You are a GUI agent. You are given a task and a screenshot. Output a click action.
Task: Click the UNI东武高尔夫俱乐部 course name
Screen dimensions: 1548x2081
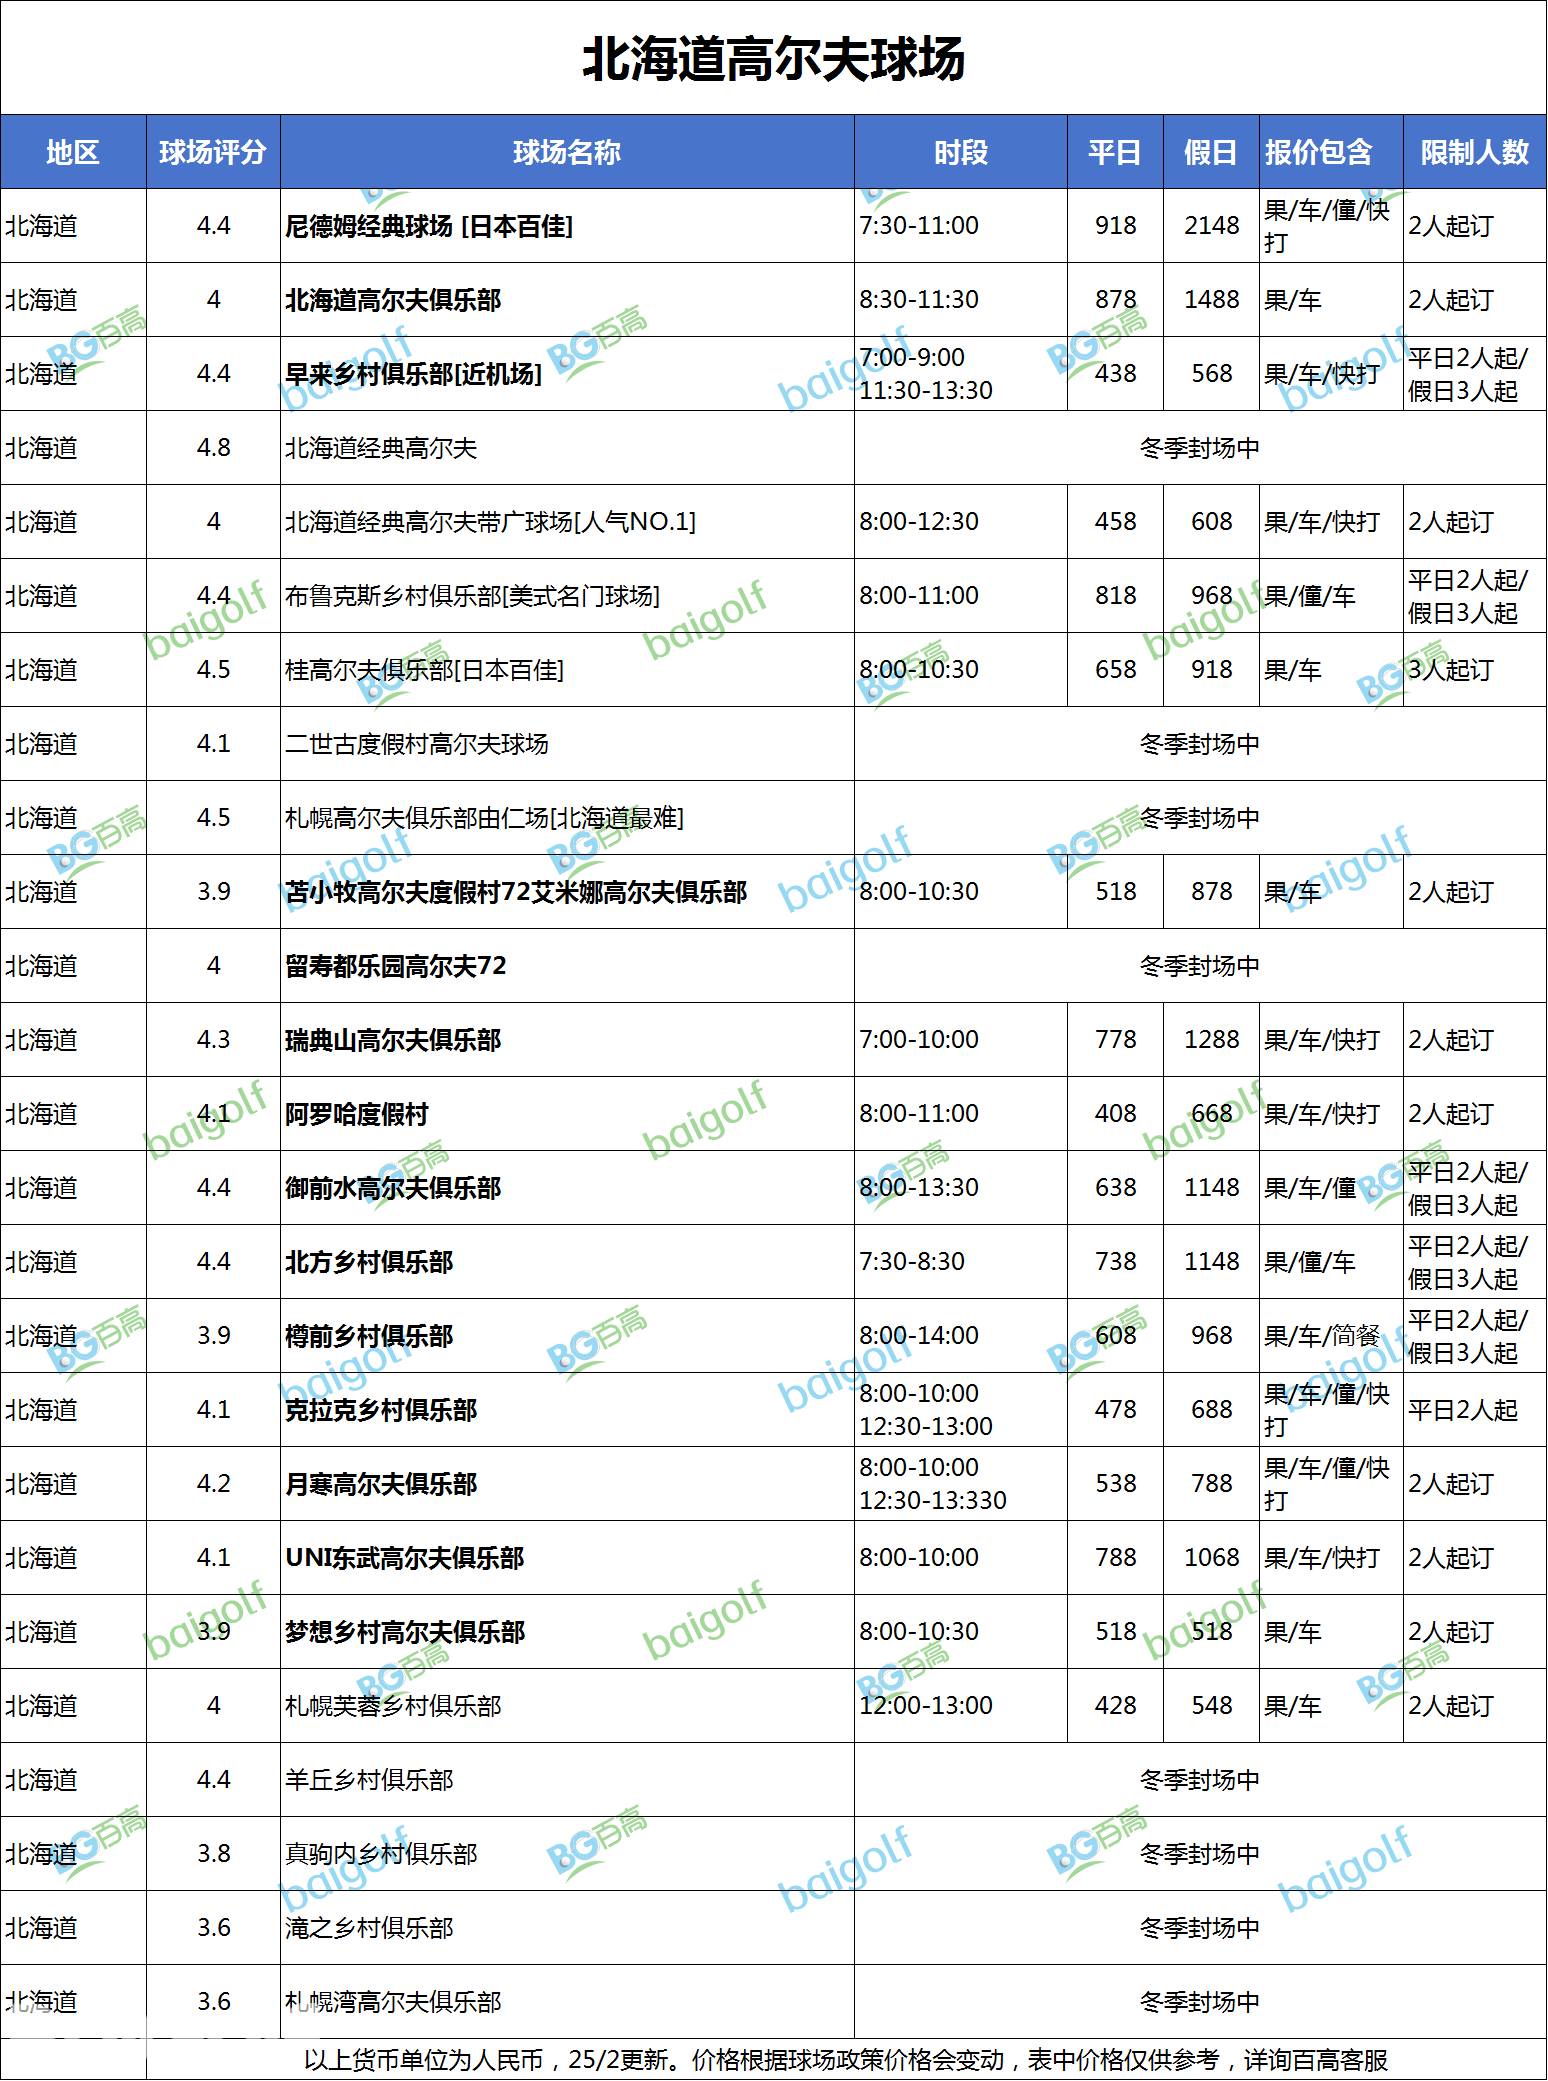pyautogui.click(x=404, y=1558)
